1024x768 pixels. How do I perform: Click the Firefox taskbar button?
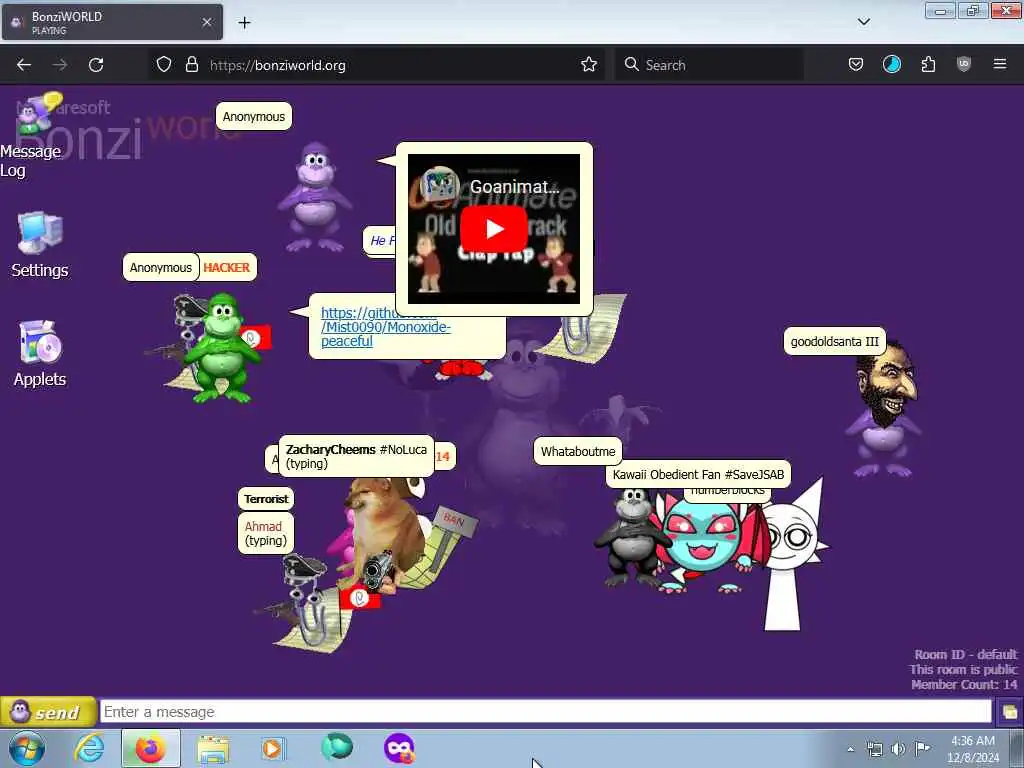pyautogui.click(x=150, y=748)
